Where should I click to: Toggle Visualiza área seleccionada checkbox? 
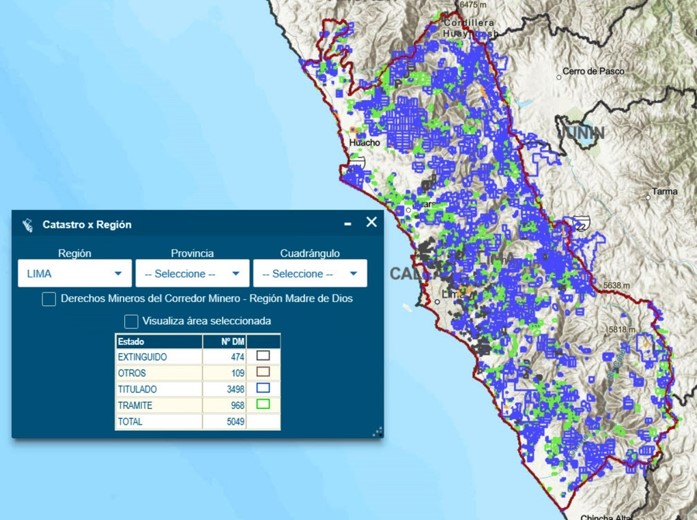(x=131, y=321)
